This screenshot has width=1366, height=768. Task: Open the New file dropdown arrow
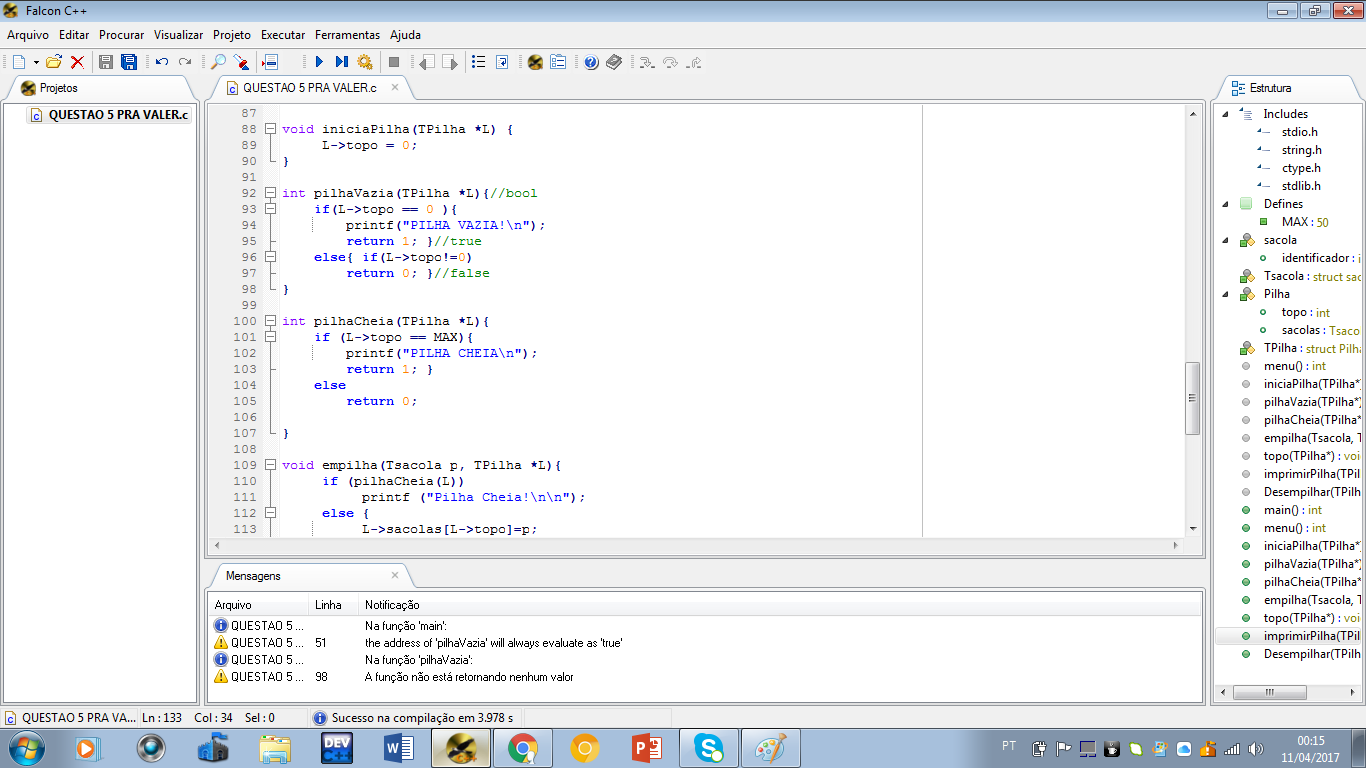[36, 62]
